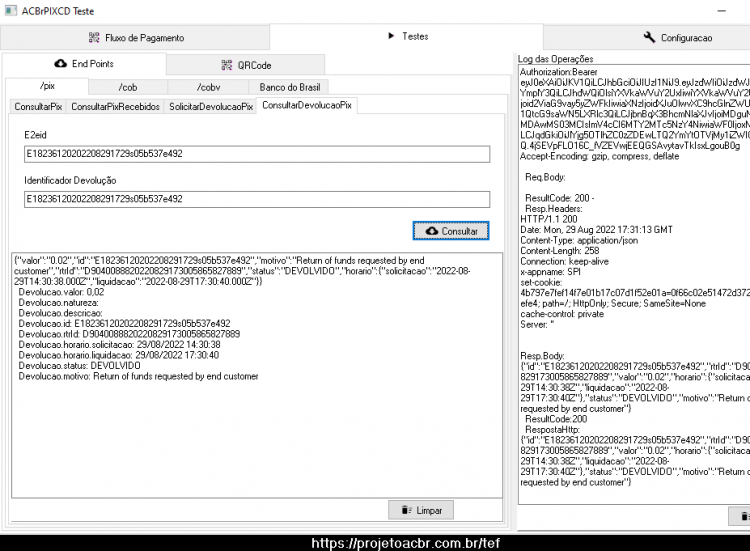This screenshot has height=551, width=750.
Task: Click the 'Devolucao.natureza:' result line
Action: (x=58, y=303)
